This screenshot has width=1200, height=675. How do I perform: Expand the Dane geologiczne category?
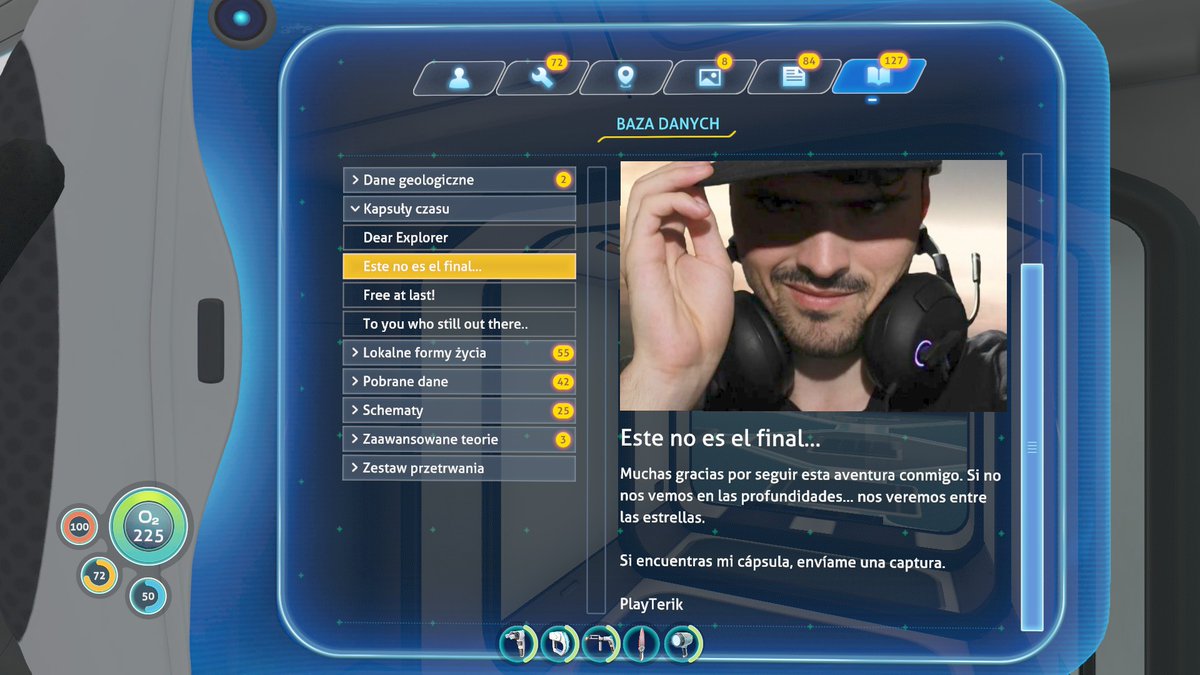tap(459, 180)
